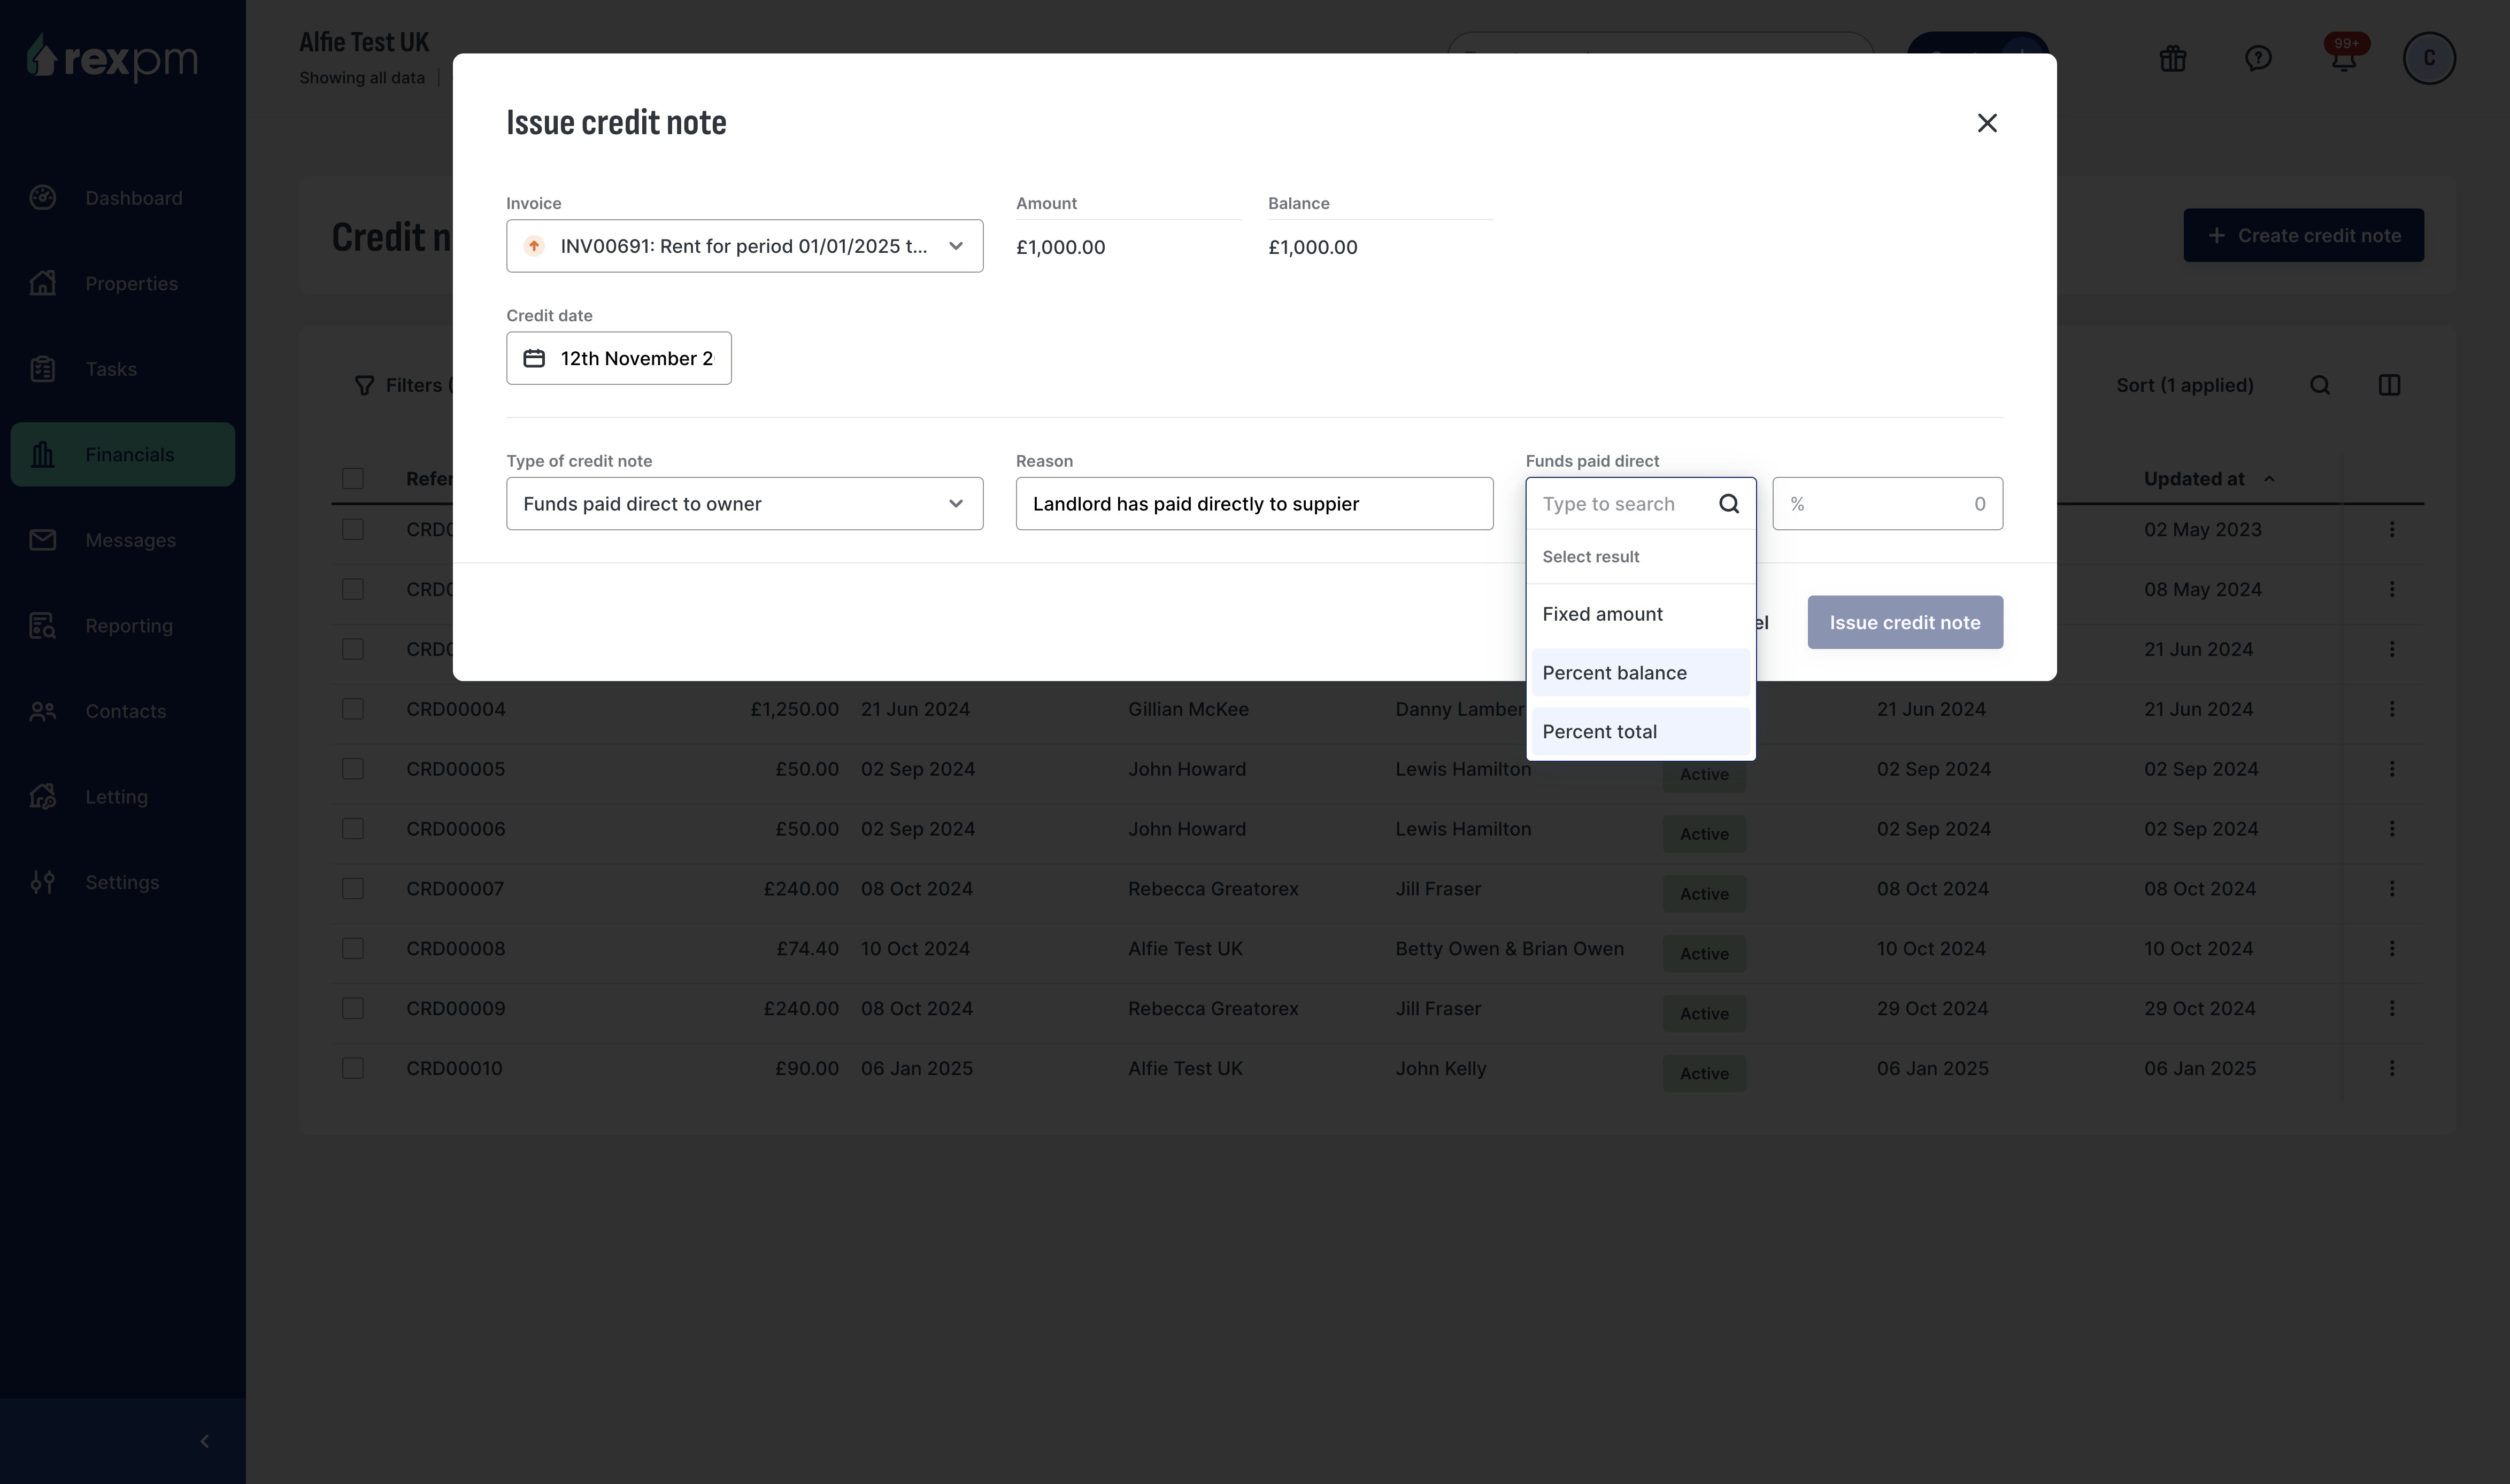The image size is (2510, 1484).
Task: Click the search magnifier in Funds paid direct
Action: (1729, 504)
